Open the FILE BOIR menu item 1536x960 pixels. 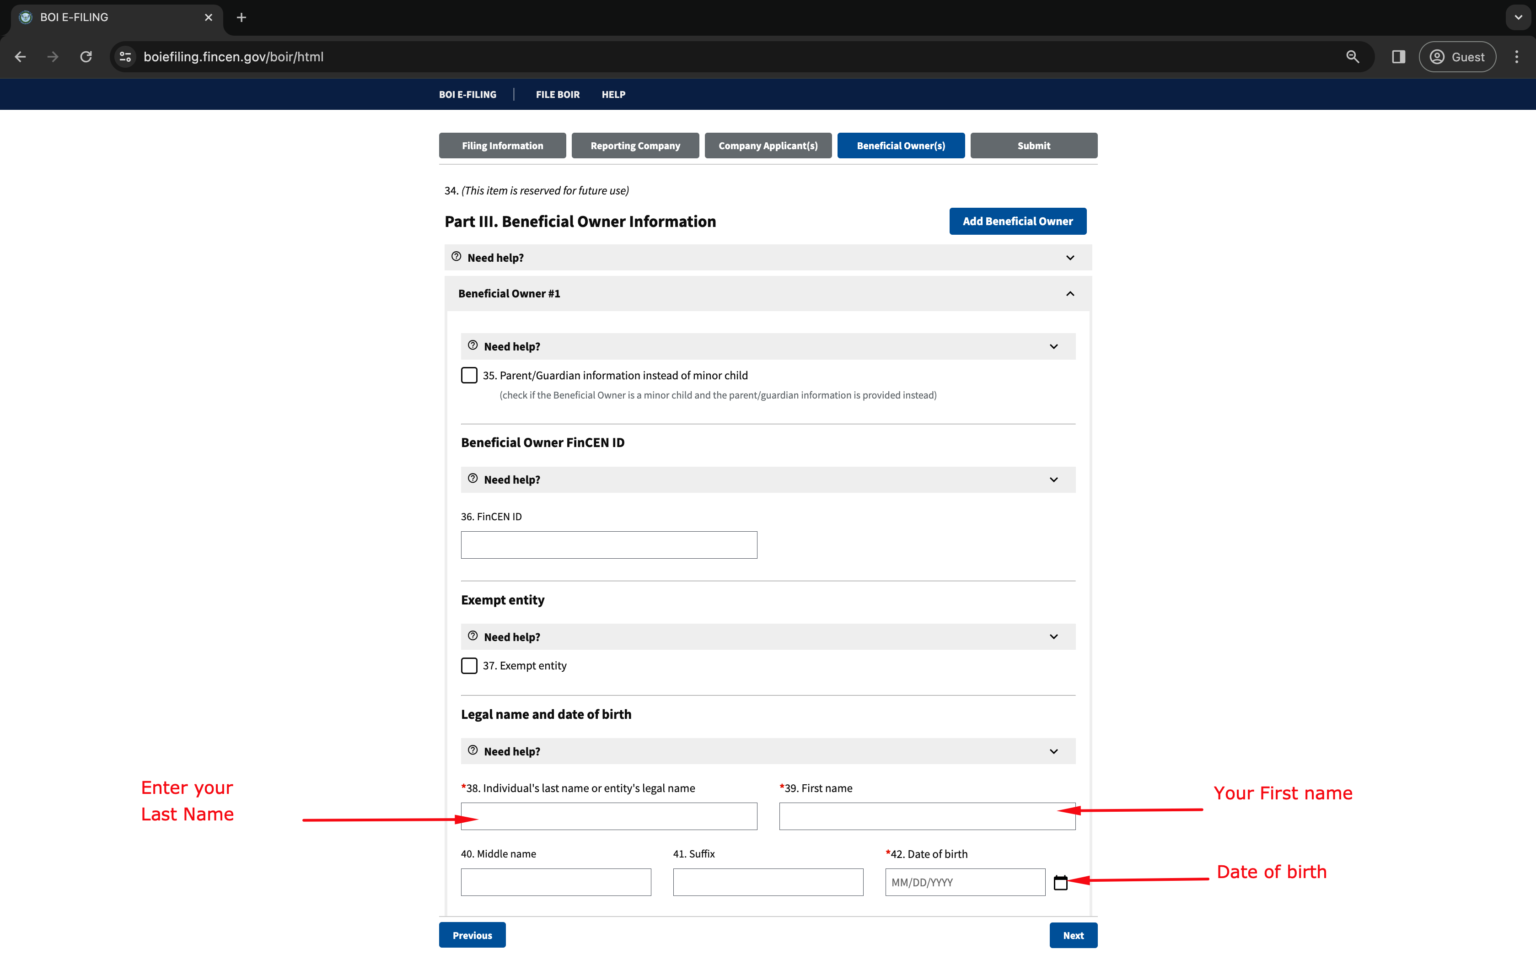(557, 94)
